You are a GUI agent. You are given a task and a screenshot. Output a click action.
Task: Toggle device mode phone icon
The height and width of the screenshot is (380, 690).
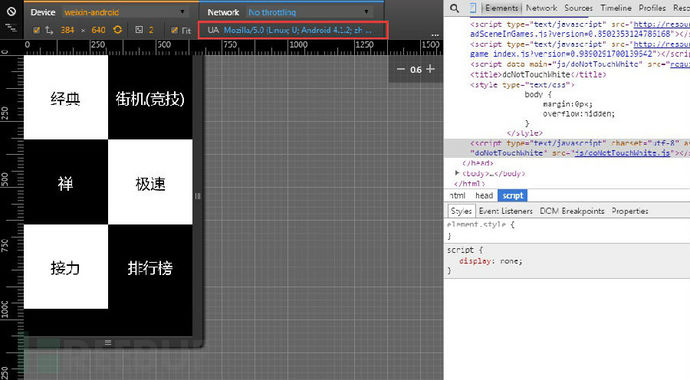(473, 8)
